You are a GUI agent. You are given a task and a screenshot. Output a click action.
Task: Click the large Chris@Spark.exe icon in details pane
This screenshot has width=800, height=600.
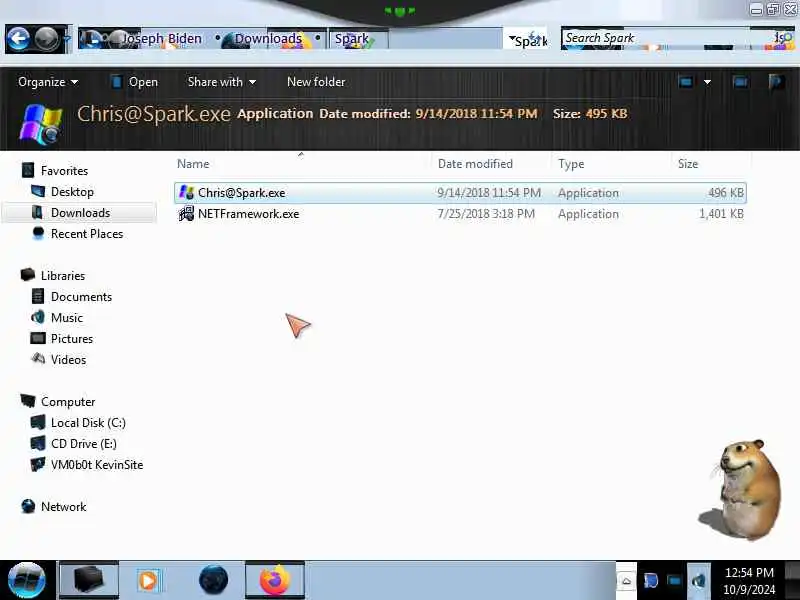[x=41, y=124]
